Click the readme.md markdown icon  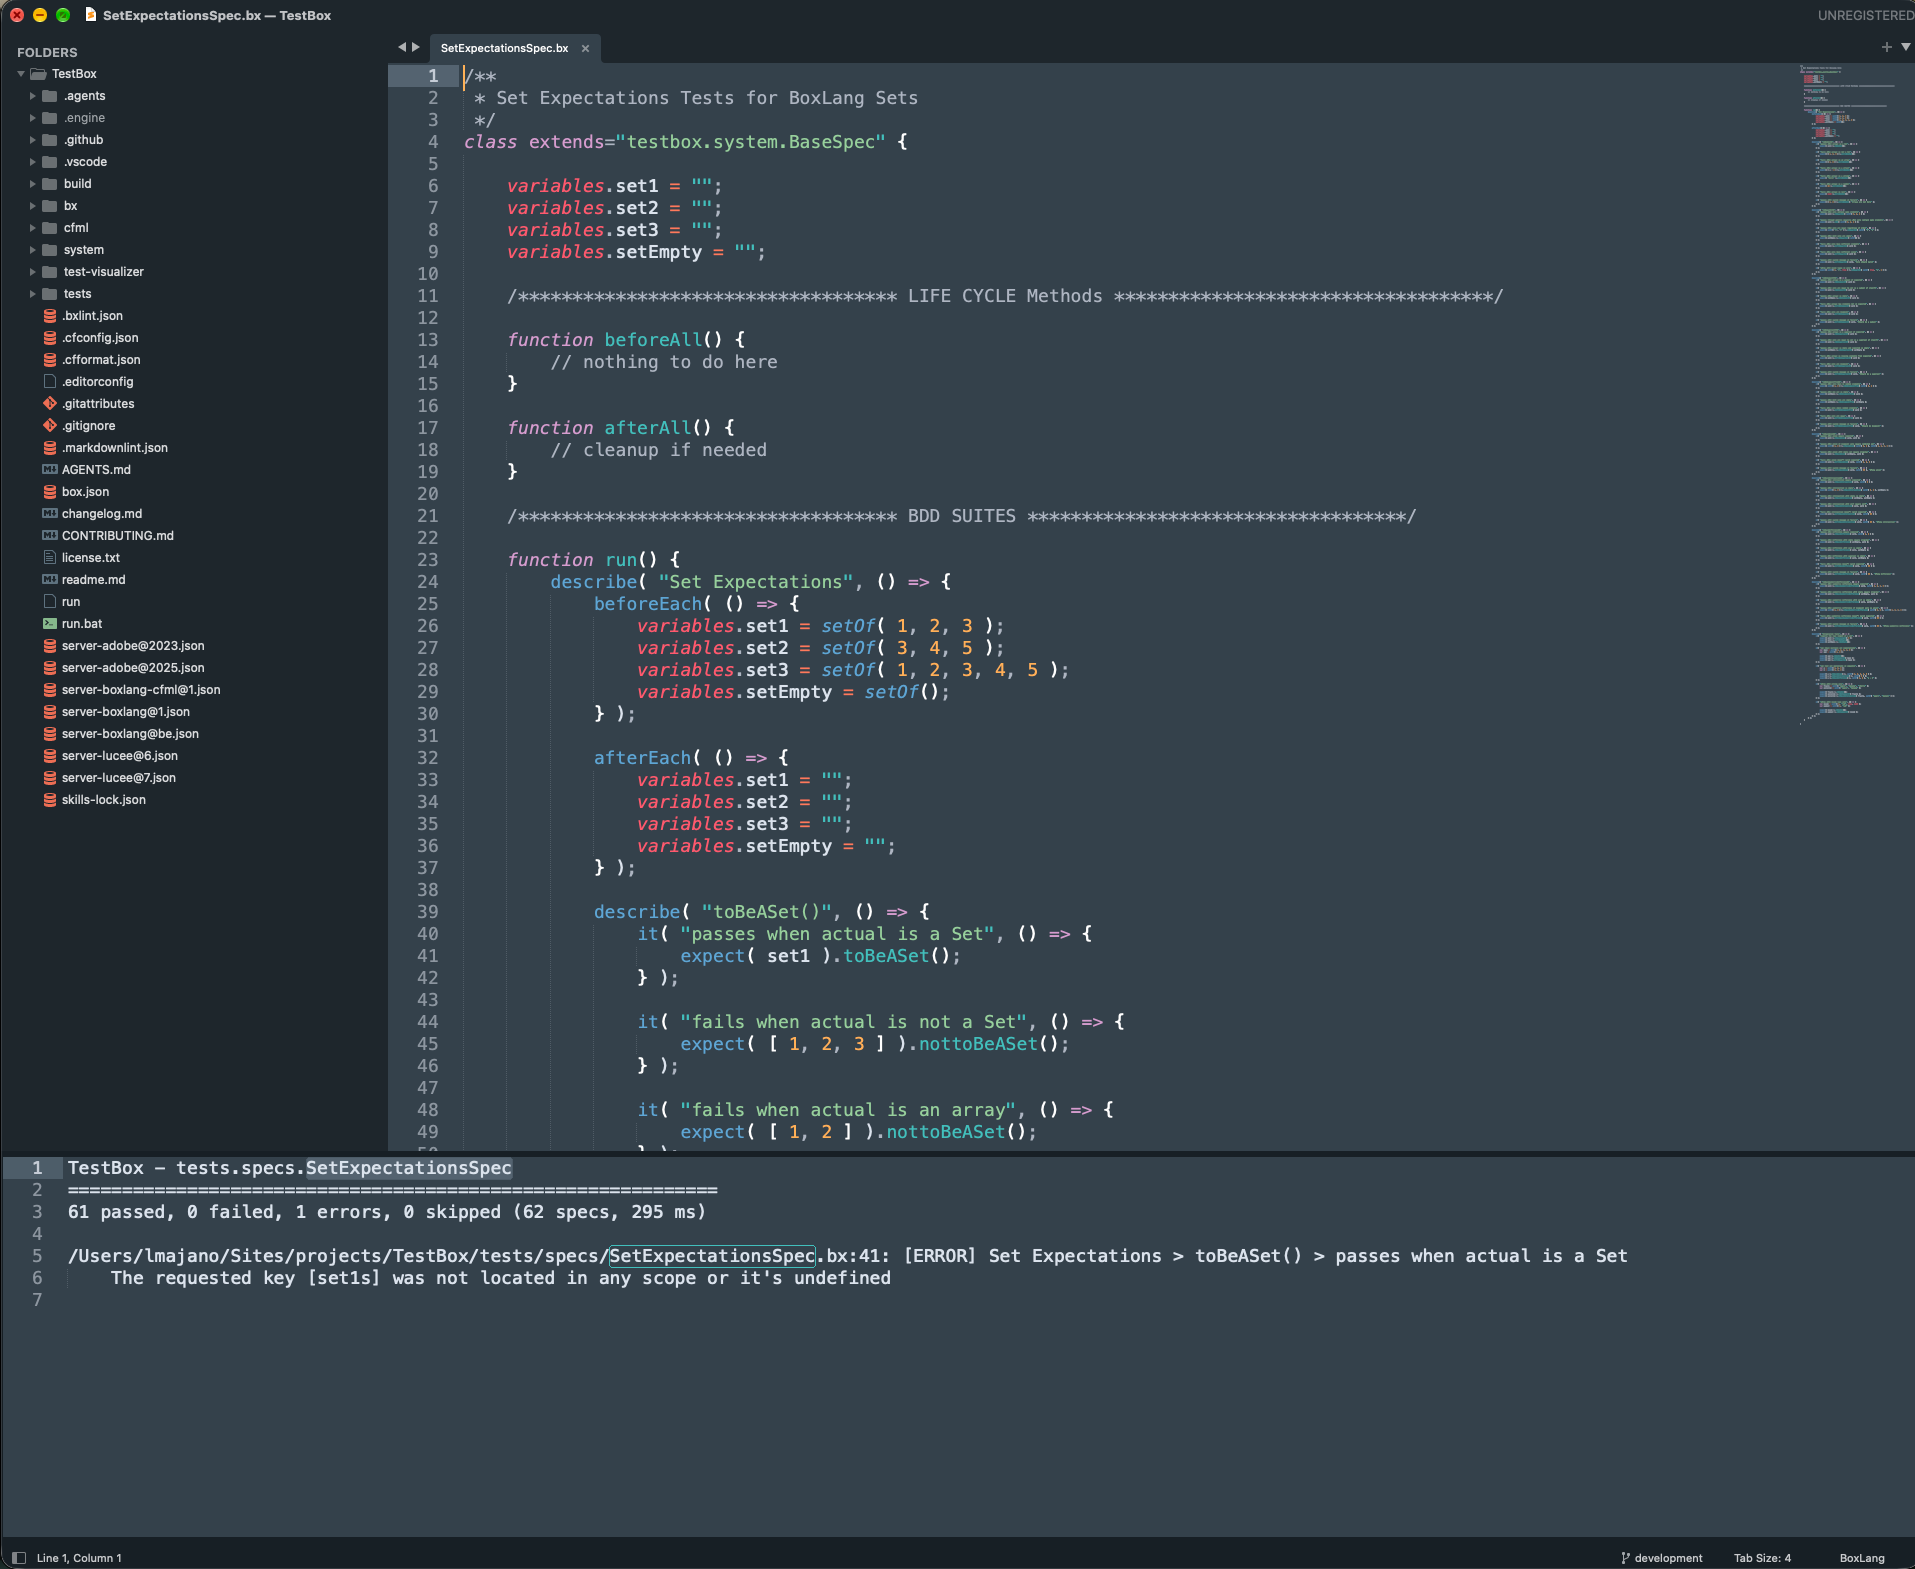point(50,580)
